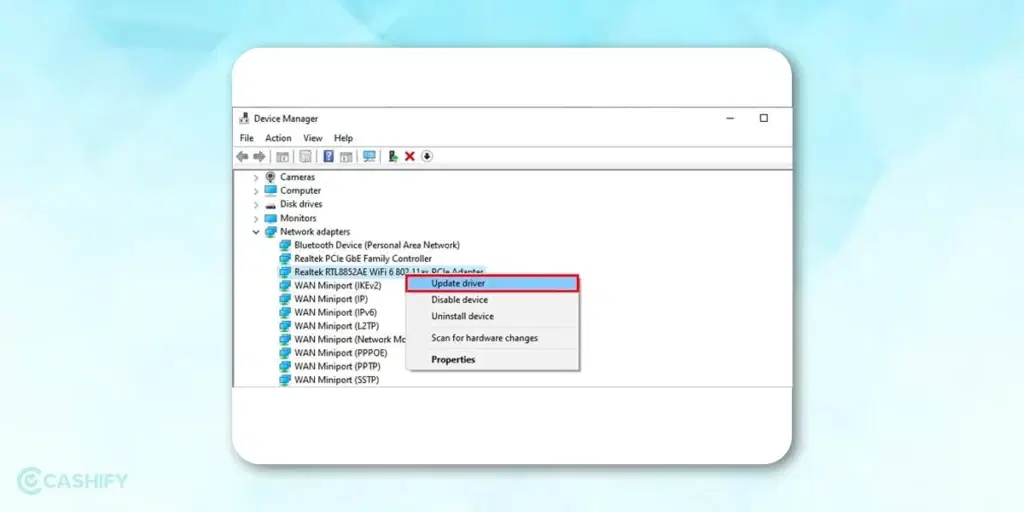Screen dimensions: 1024x512
Task: Click the Bluetooth Device adapter icon
Action: tap(285, 245)
